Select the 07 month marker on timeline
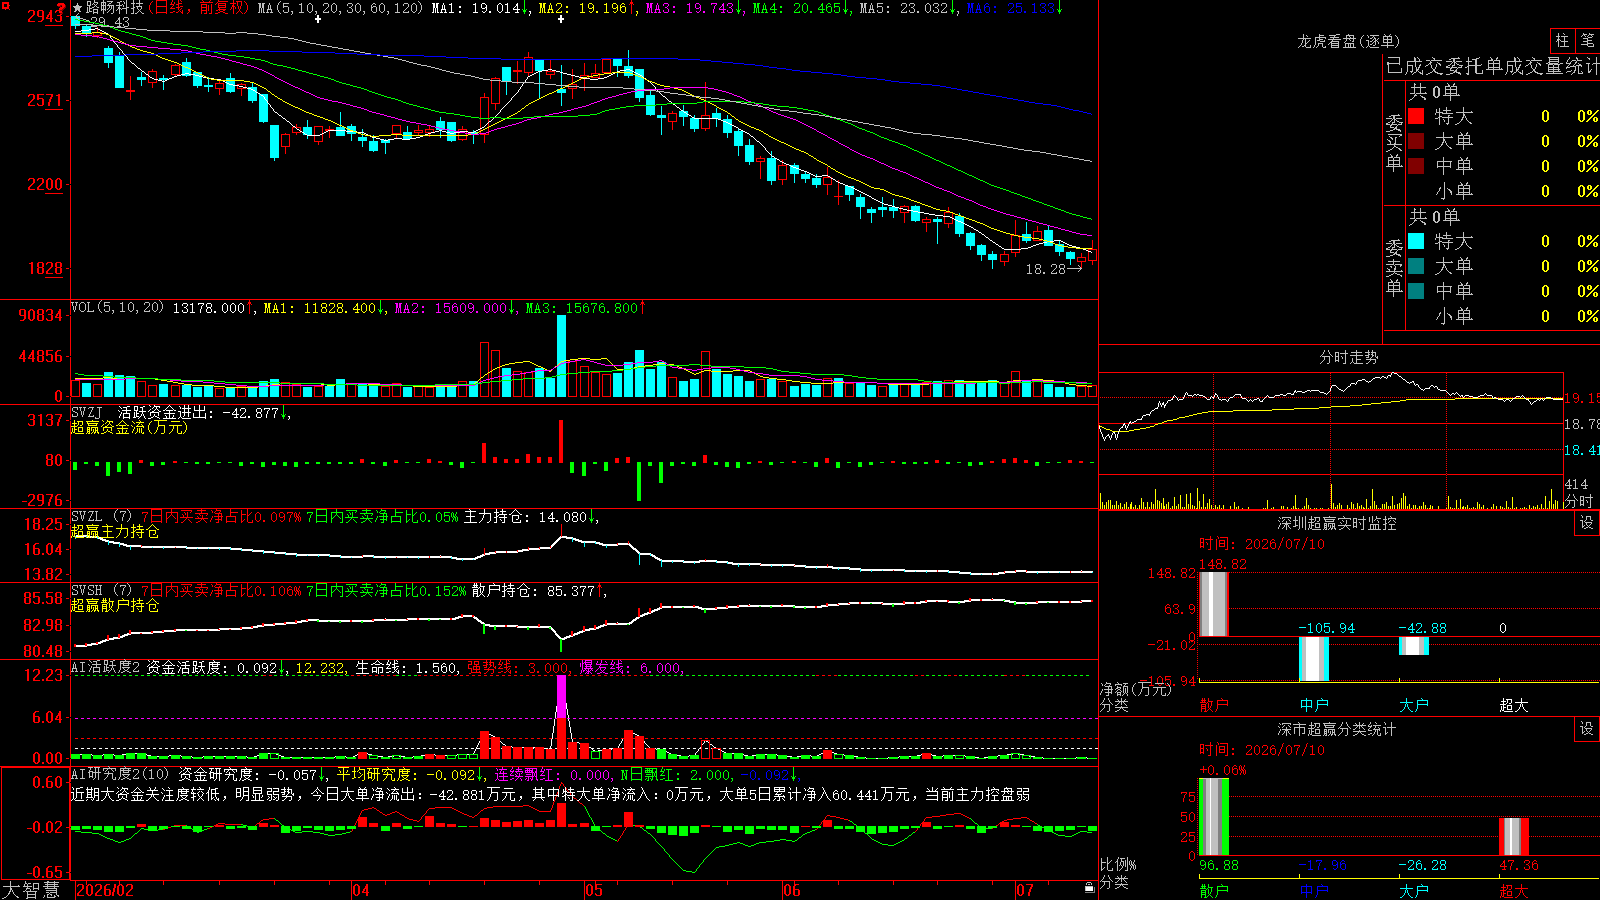Screen dimensions: 1600x900 coord(1025,890)
